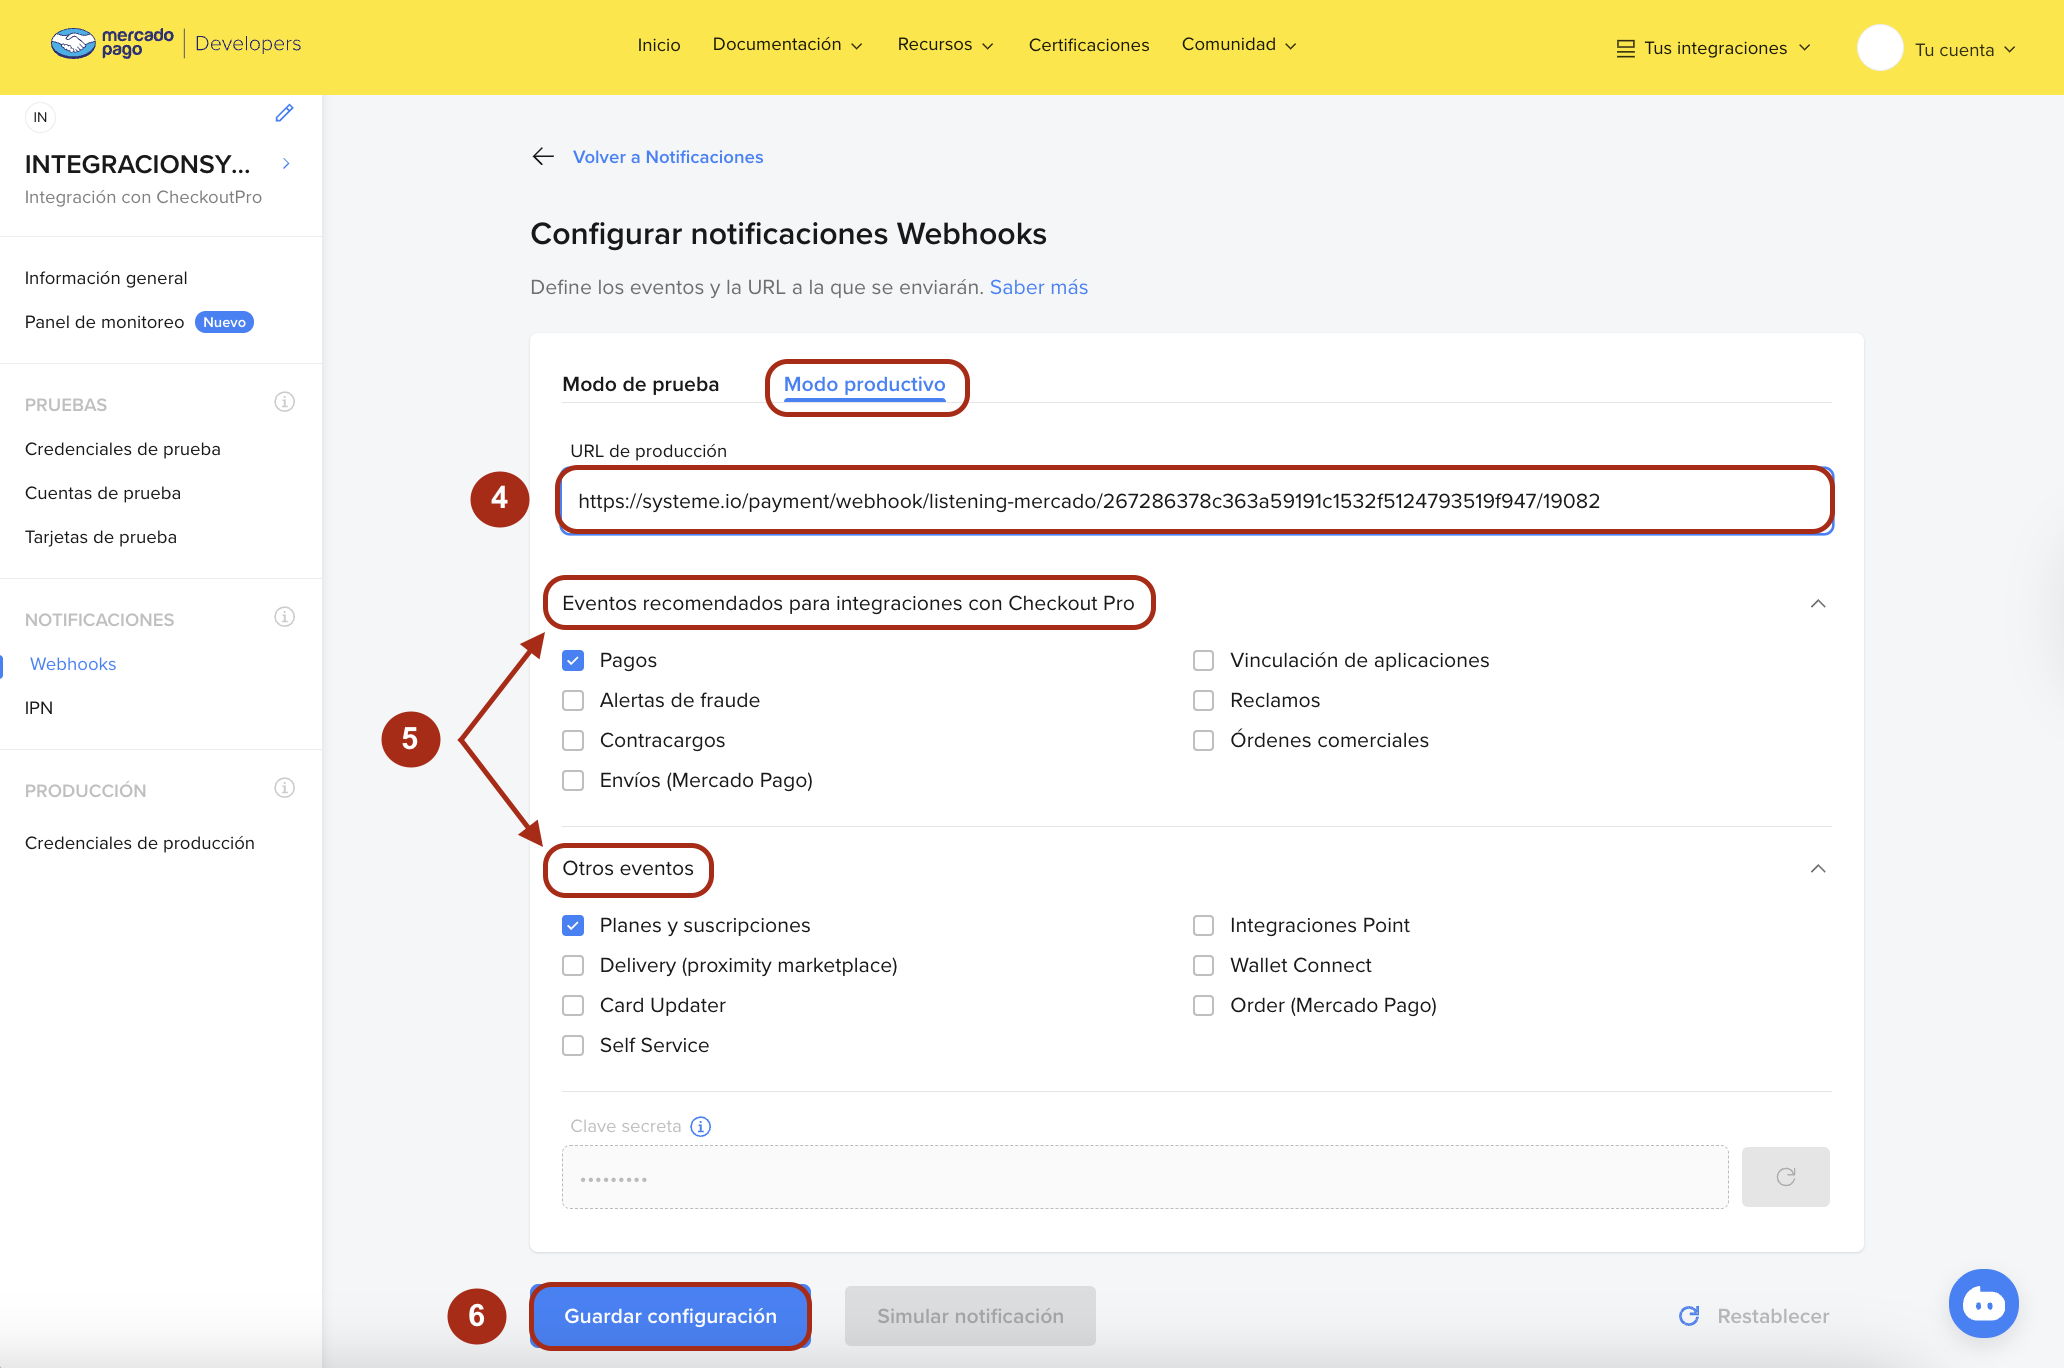Open the Tus integraciones dropdown
2064x1368 pixels.
1714,48
